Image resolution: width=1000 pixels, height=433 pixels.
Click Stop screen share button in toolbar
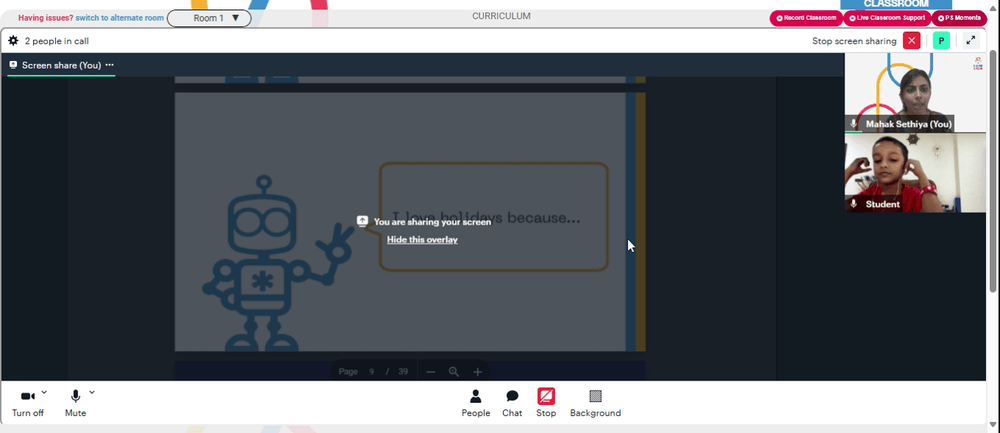546,404
